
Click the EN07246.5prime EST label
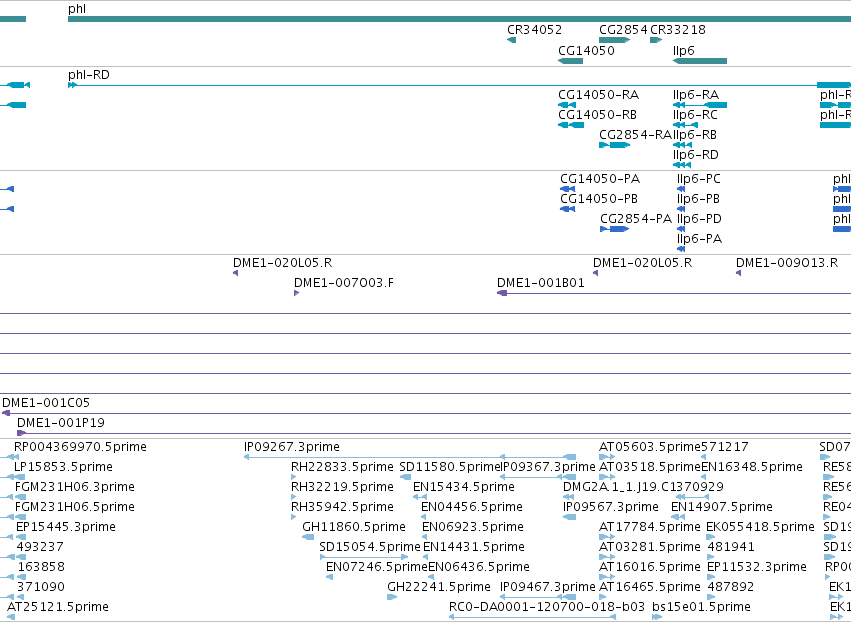pos(377,567)
